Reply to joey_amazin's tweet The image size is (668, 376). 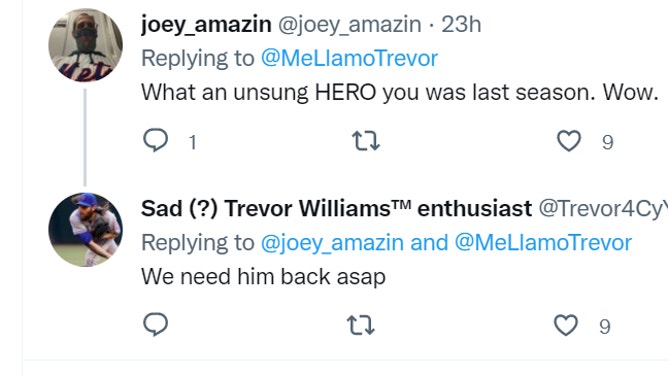[155, 140]
